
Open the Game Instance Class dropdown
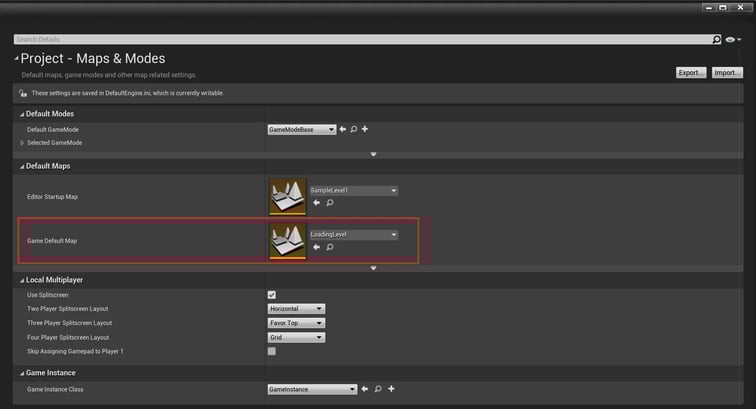click(312, 389)
